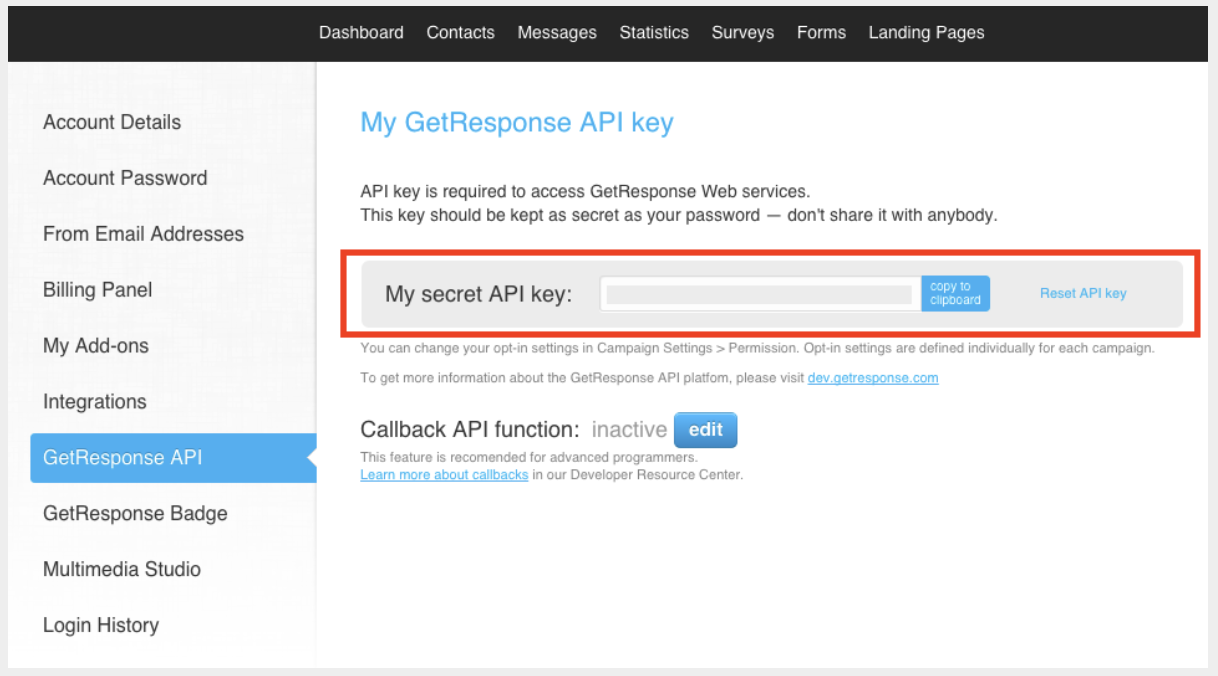Reset the API key
This screenshot has height=676, width=1218.
coord(1083,294)
